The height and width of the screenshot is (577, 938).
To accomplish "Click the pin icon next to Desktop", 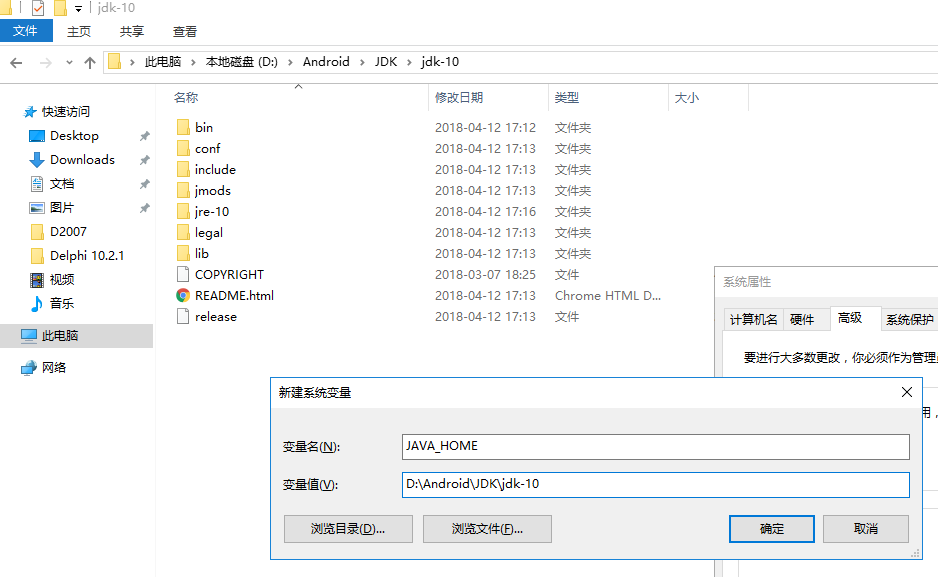I will (x=144, y=136).
